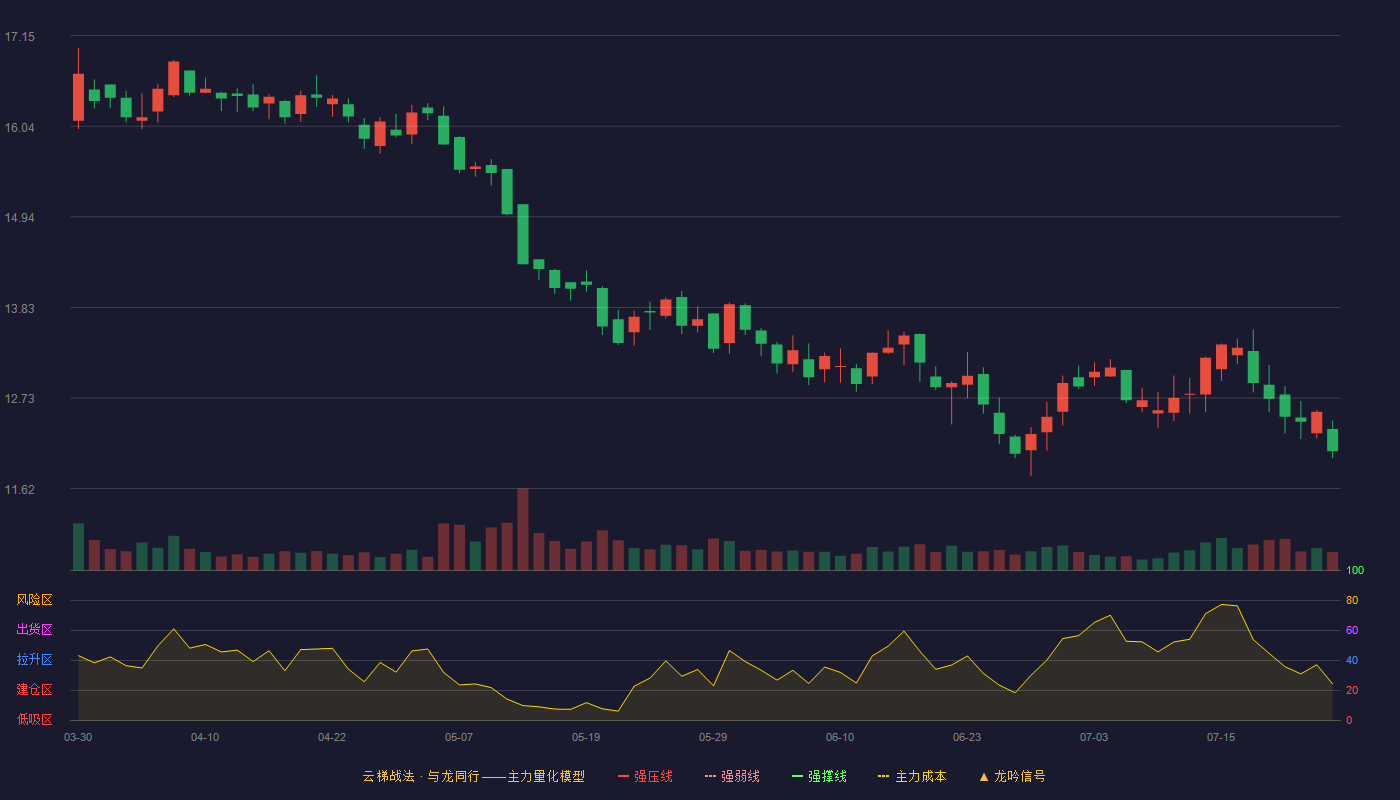Click the 11.62 price axis label
1400x800 pixels.
pyautogui.click(x=20, y=489)
